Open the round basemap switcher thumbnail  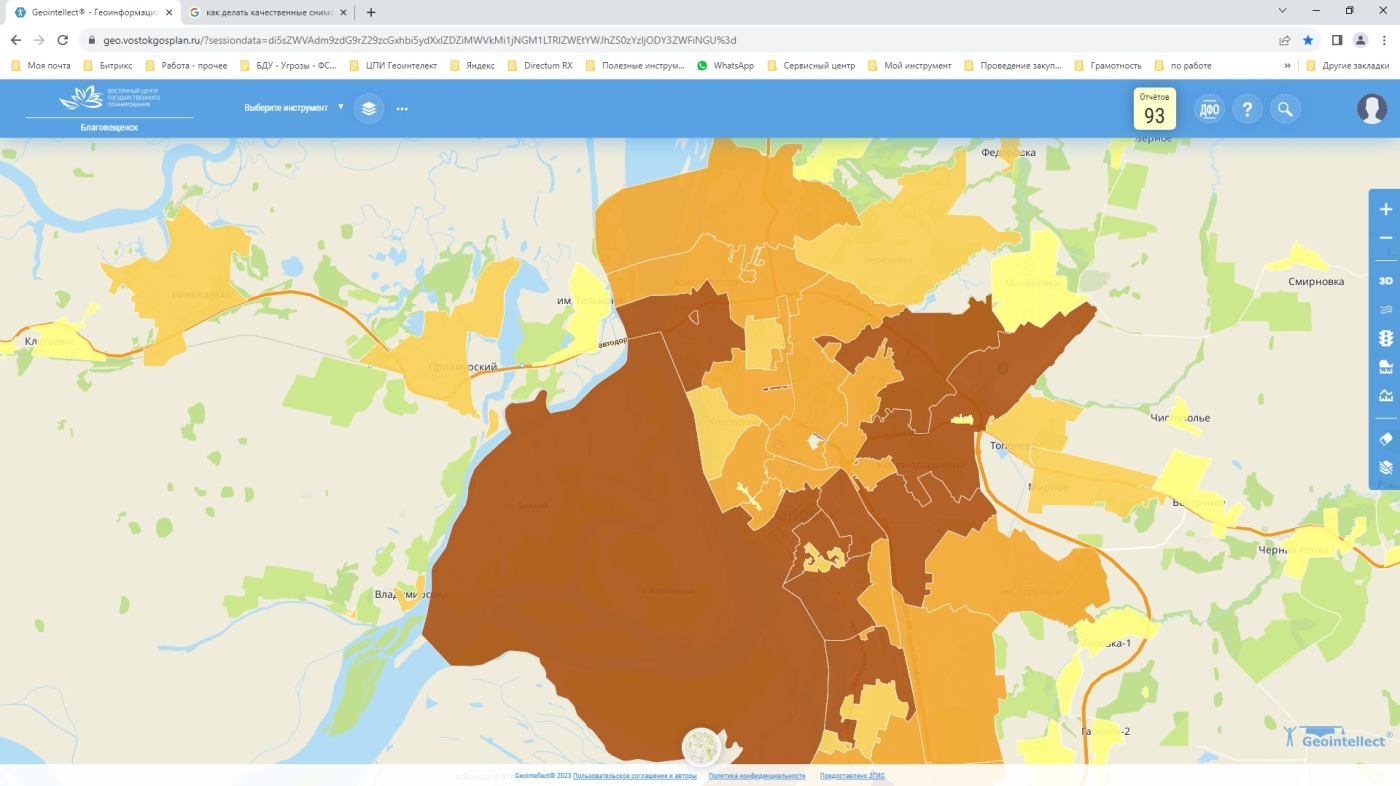(x=701, y=747)
